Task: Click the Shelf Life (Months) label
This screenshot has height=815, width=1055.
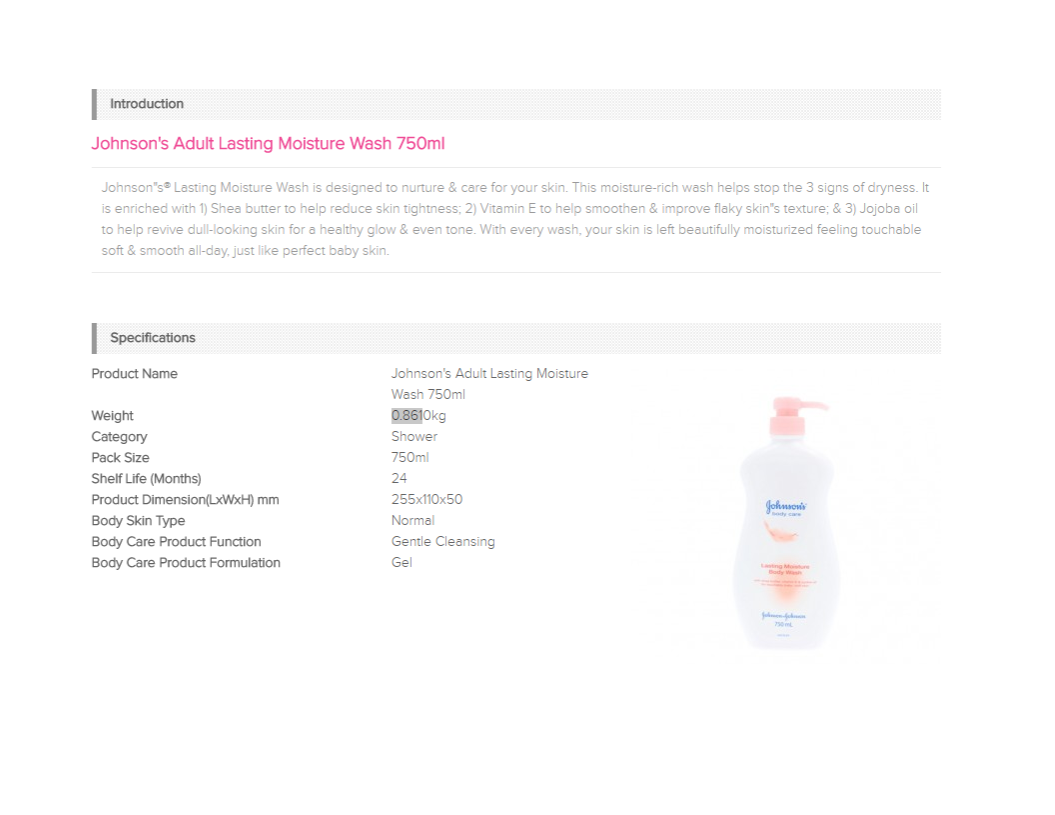Action: click(146, 479)
